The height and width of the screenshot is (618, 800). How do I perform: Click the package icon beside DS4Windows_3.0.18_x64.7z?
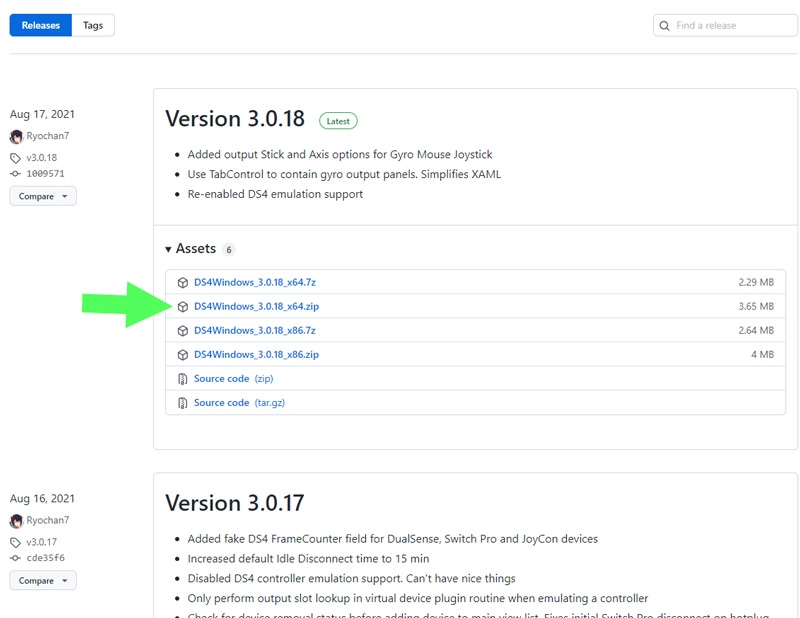click(183, 283)
